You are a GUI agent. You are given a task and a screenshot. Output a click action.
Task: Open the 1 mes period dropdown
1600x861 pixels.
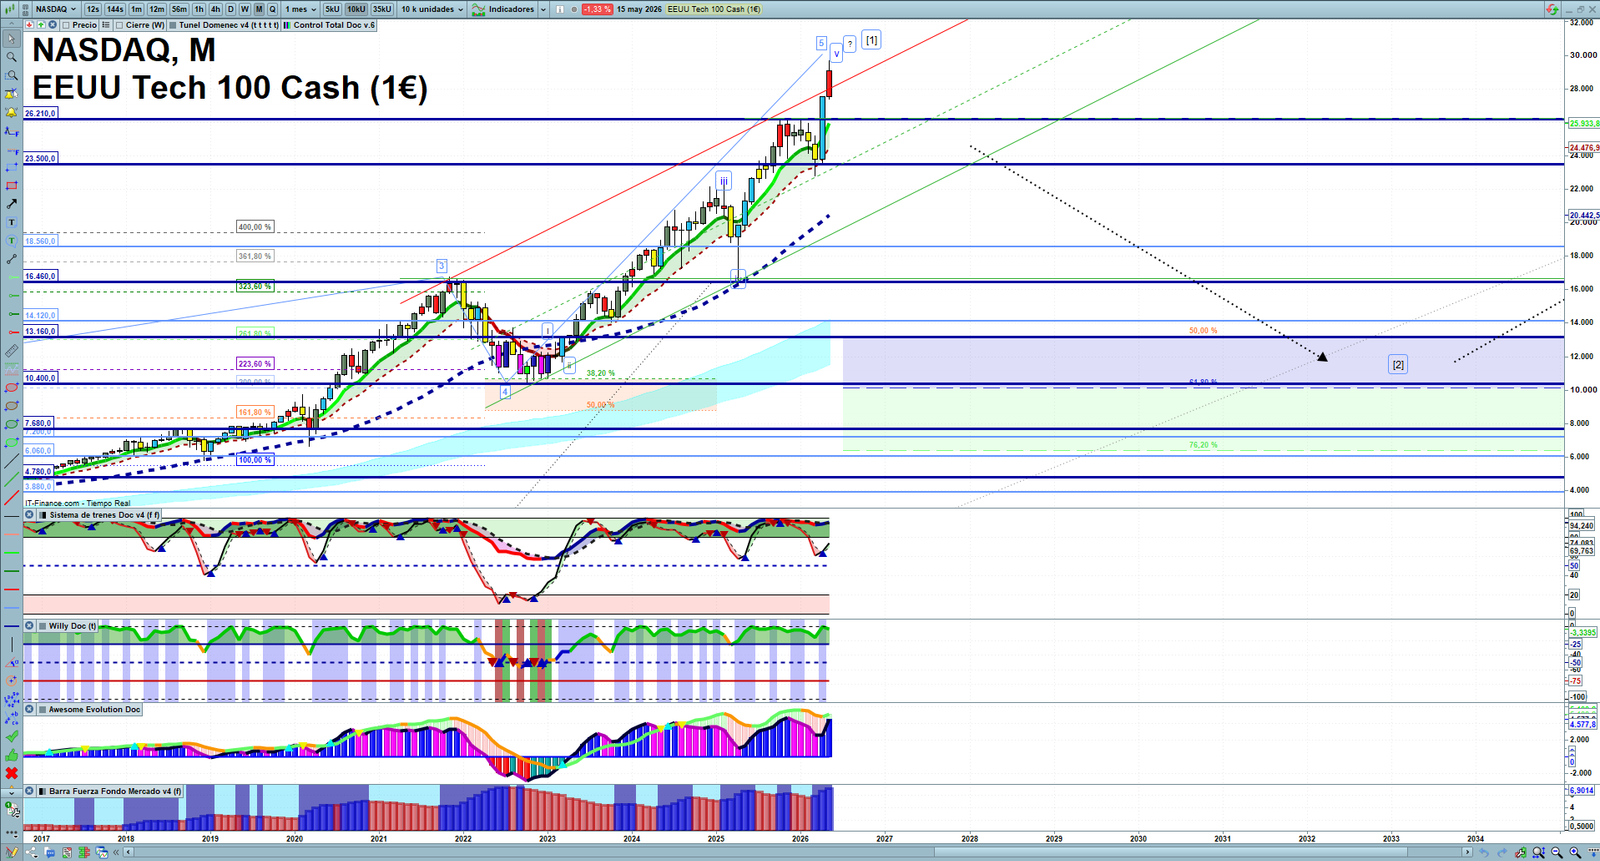pos(301,9)
